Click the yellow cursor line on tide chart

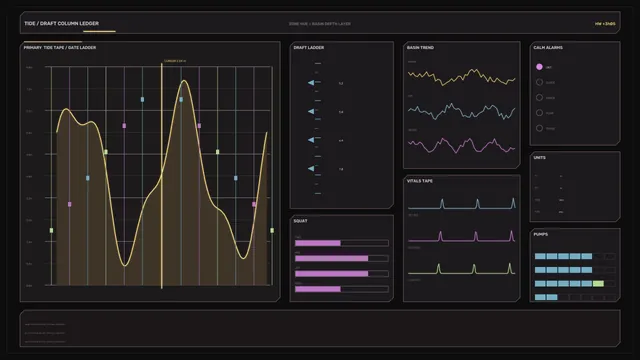162,176
